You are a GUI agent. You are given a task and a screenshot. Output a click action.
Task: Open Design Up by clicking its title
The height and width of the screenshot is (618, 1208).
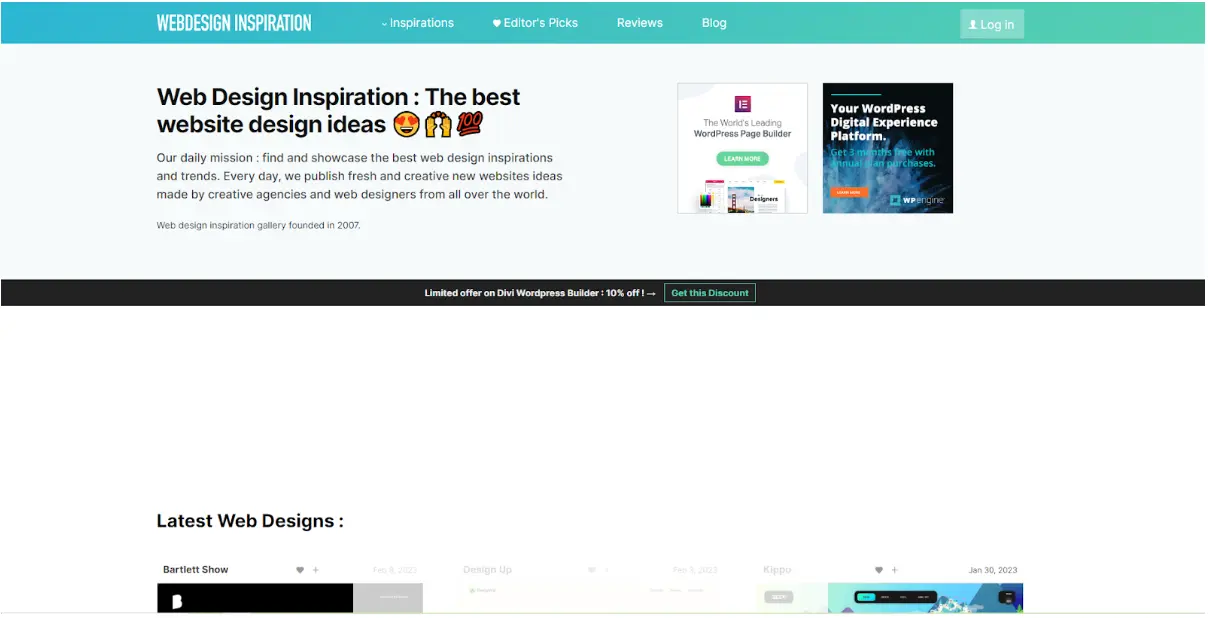pos(487,569)
